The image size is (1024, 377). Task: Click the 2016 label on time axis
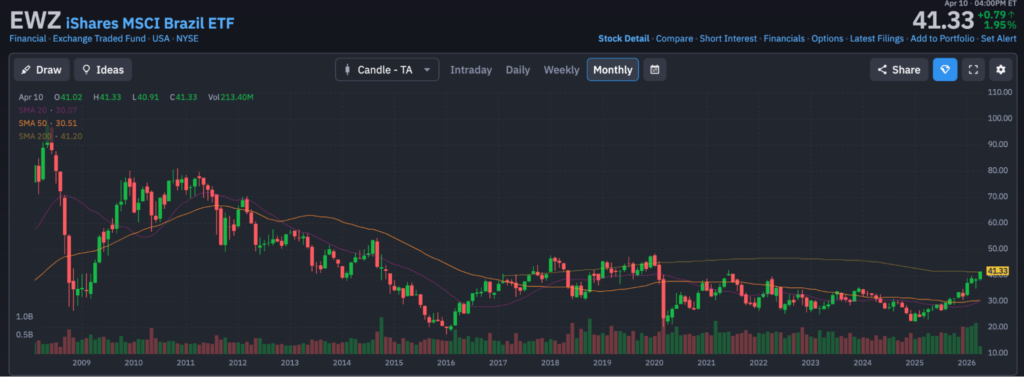tap(446, 363)
